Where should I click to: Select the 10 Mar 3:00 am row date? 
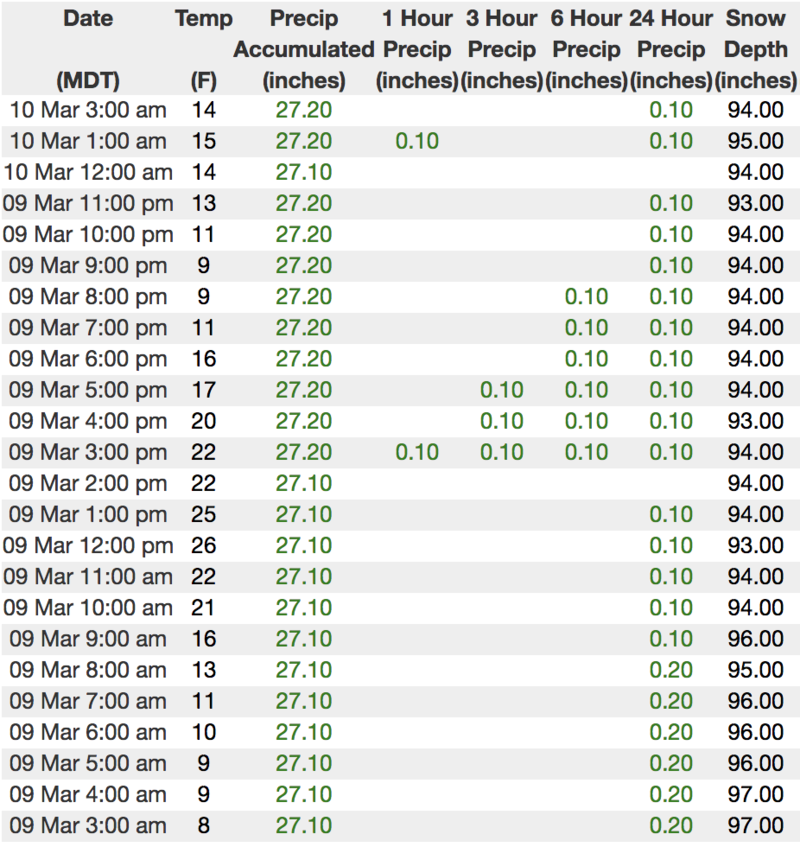[x=88, y=110]
